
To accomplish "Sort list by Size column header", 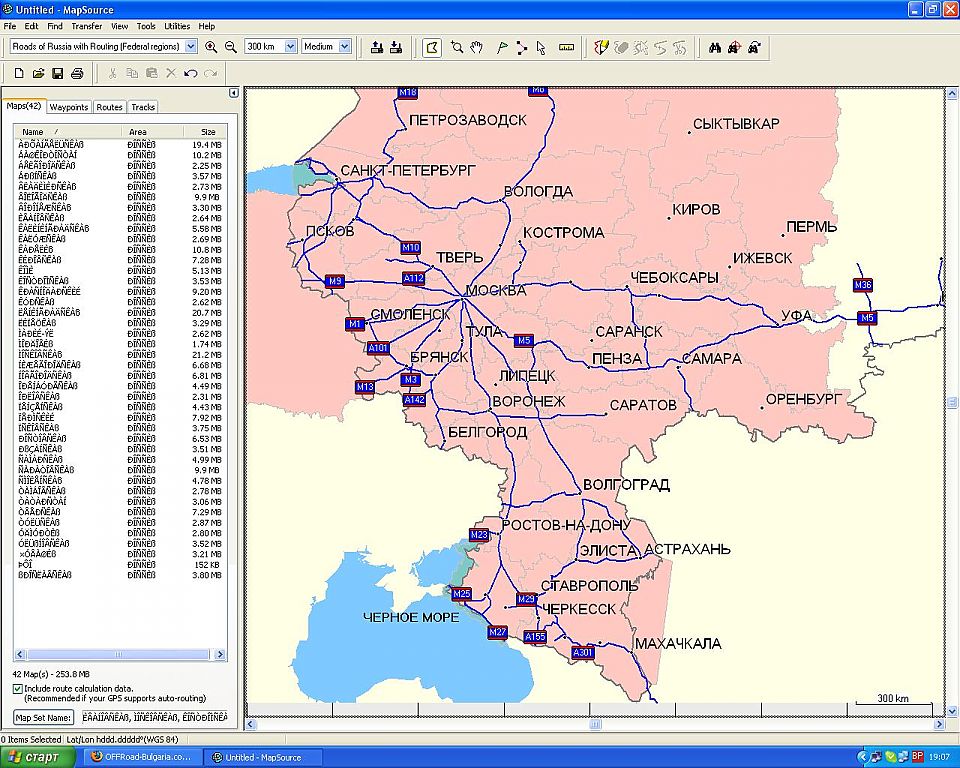I will [207, 132].
